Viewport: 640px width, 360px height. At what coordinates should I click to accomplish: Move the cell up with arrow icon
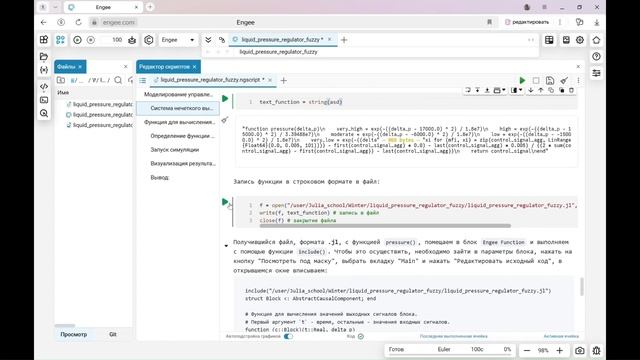pos(541,90)
